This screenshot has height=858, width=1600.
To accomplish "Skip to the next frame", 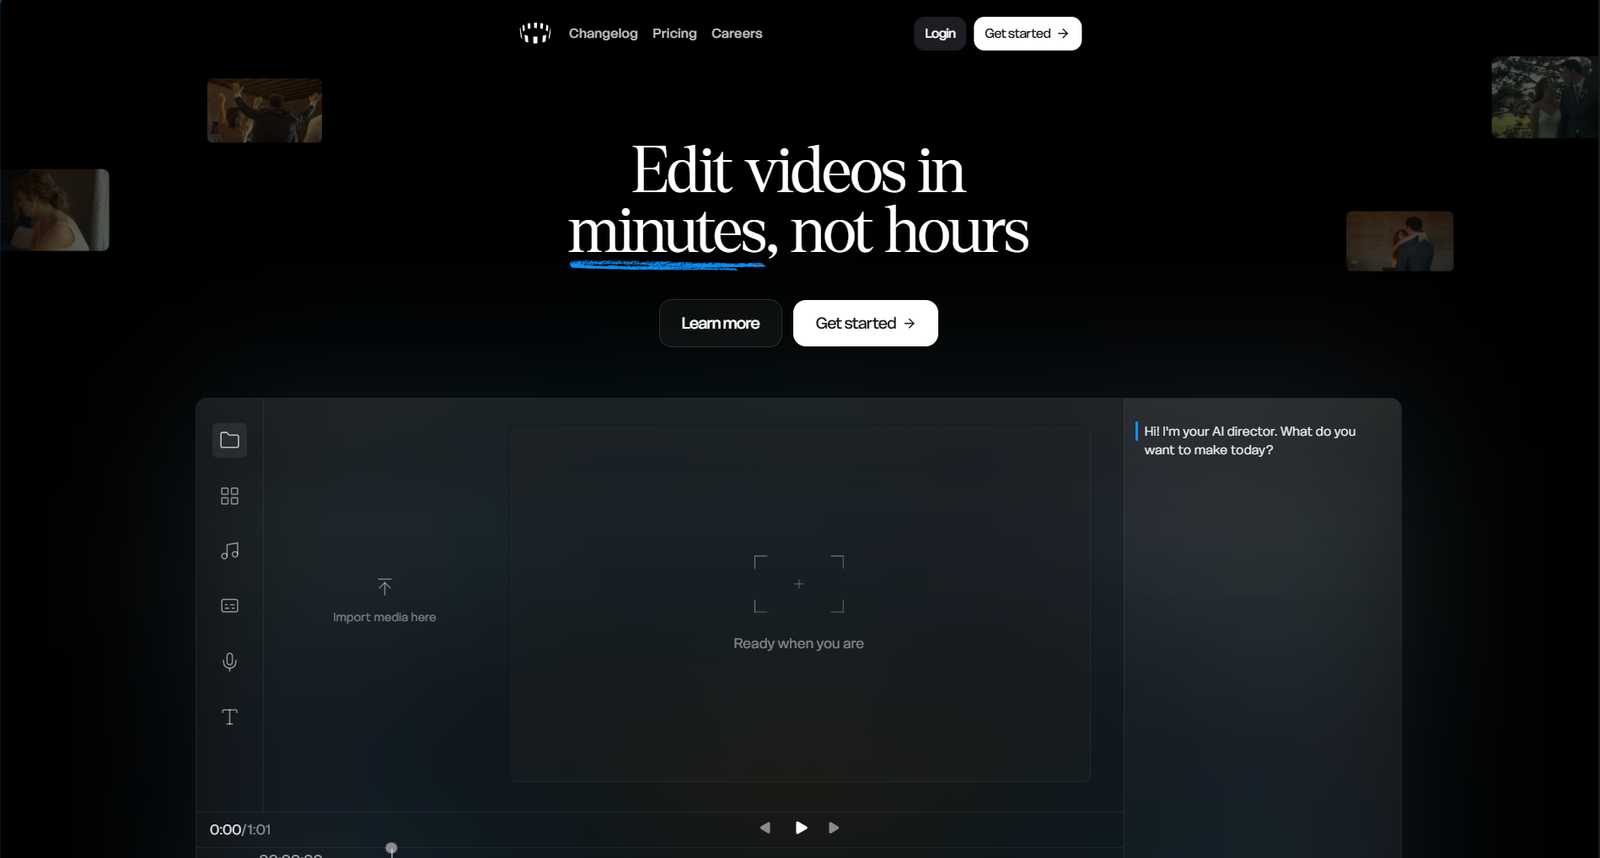I will point(834,828).
